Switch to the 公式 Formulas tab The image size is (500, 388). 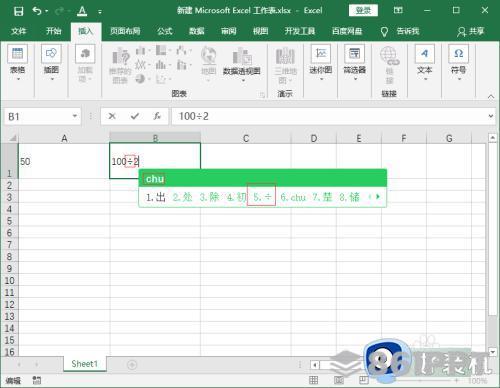(165, 31)
